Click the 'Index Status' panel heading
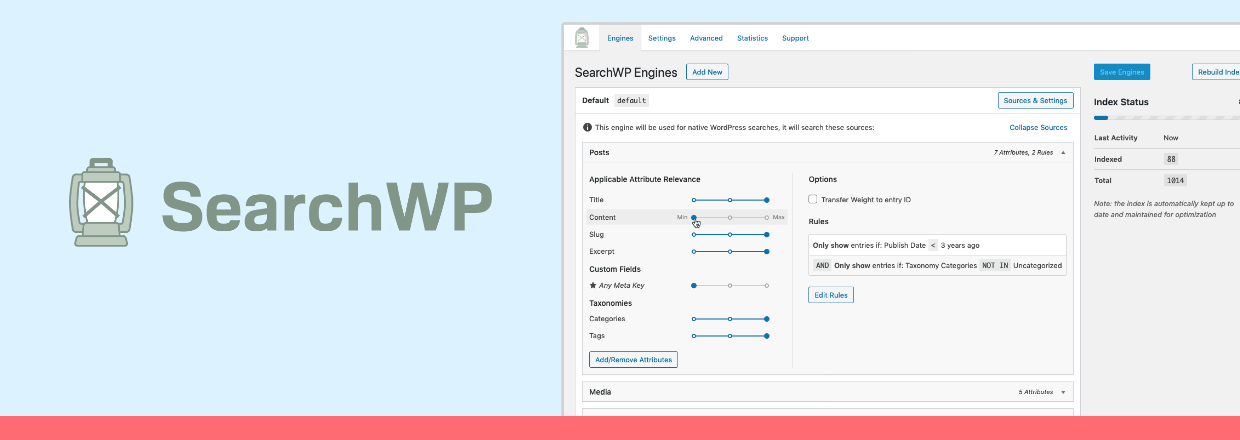The image size is (1240, 440). click(x=1121, y=102)
